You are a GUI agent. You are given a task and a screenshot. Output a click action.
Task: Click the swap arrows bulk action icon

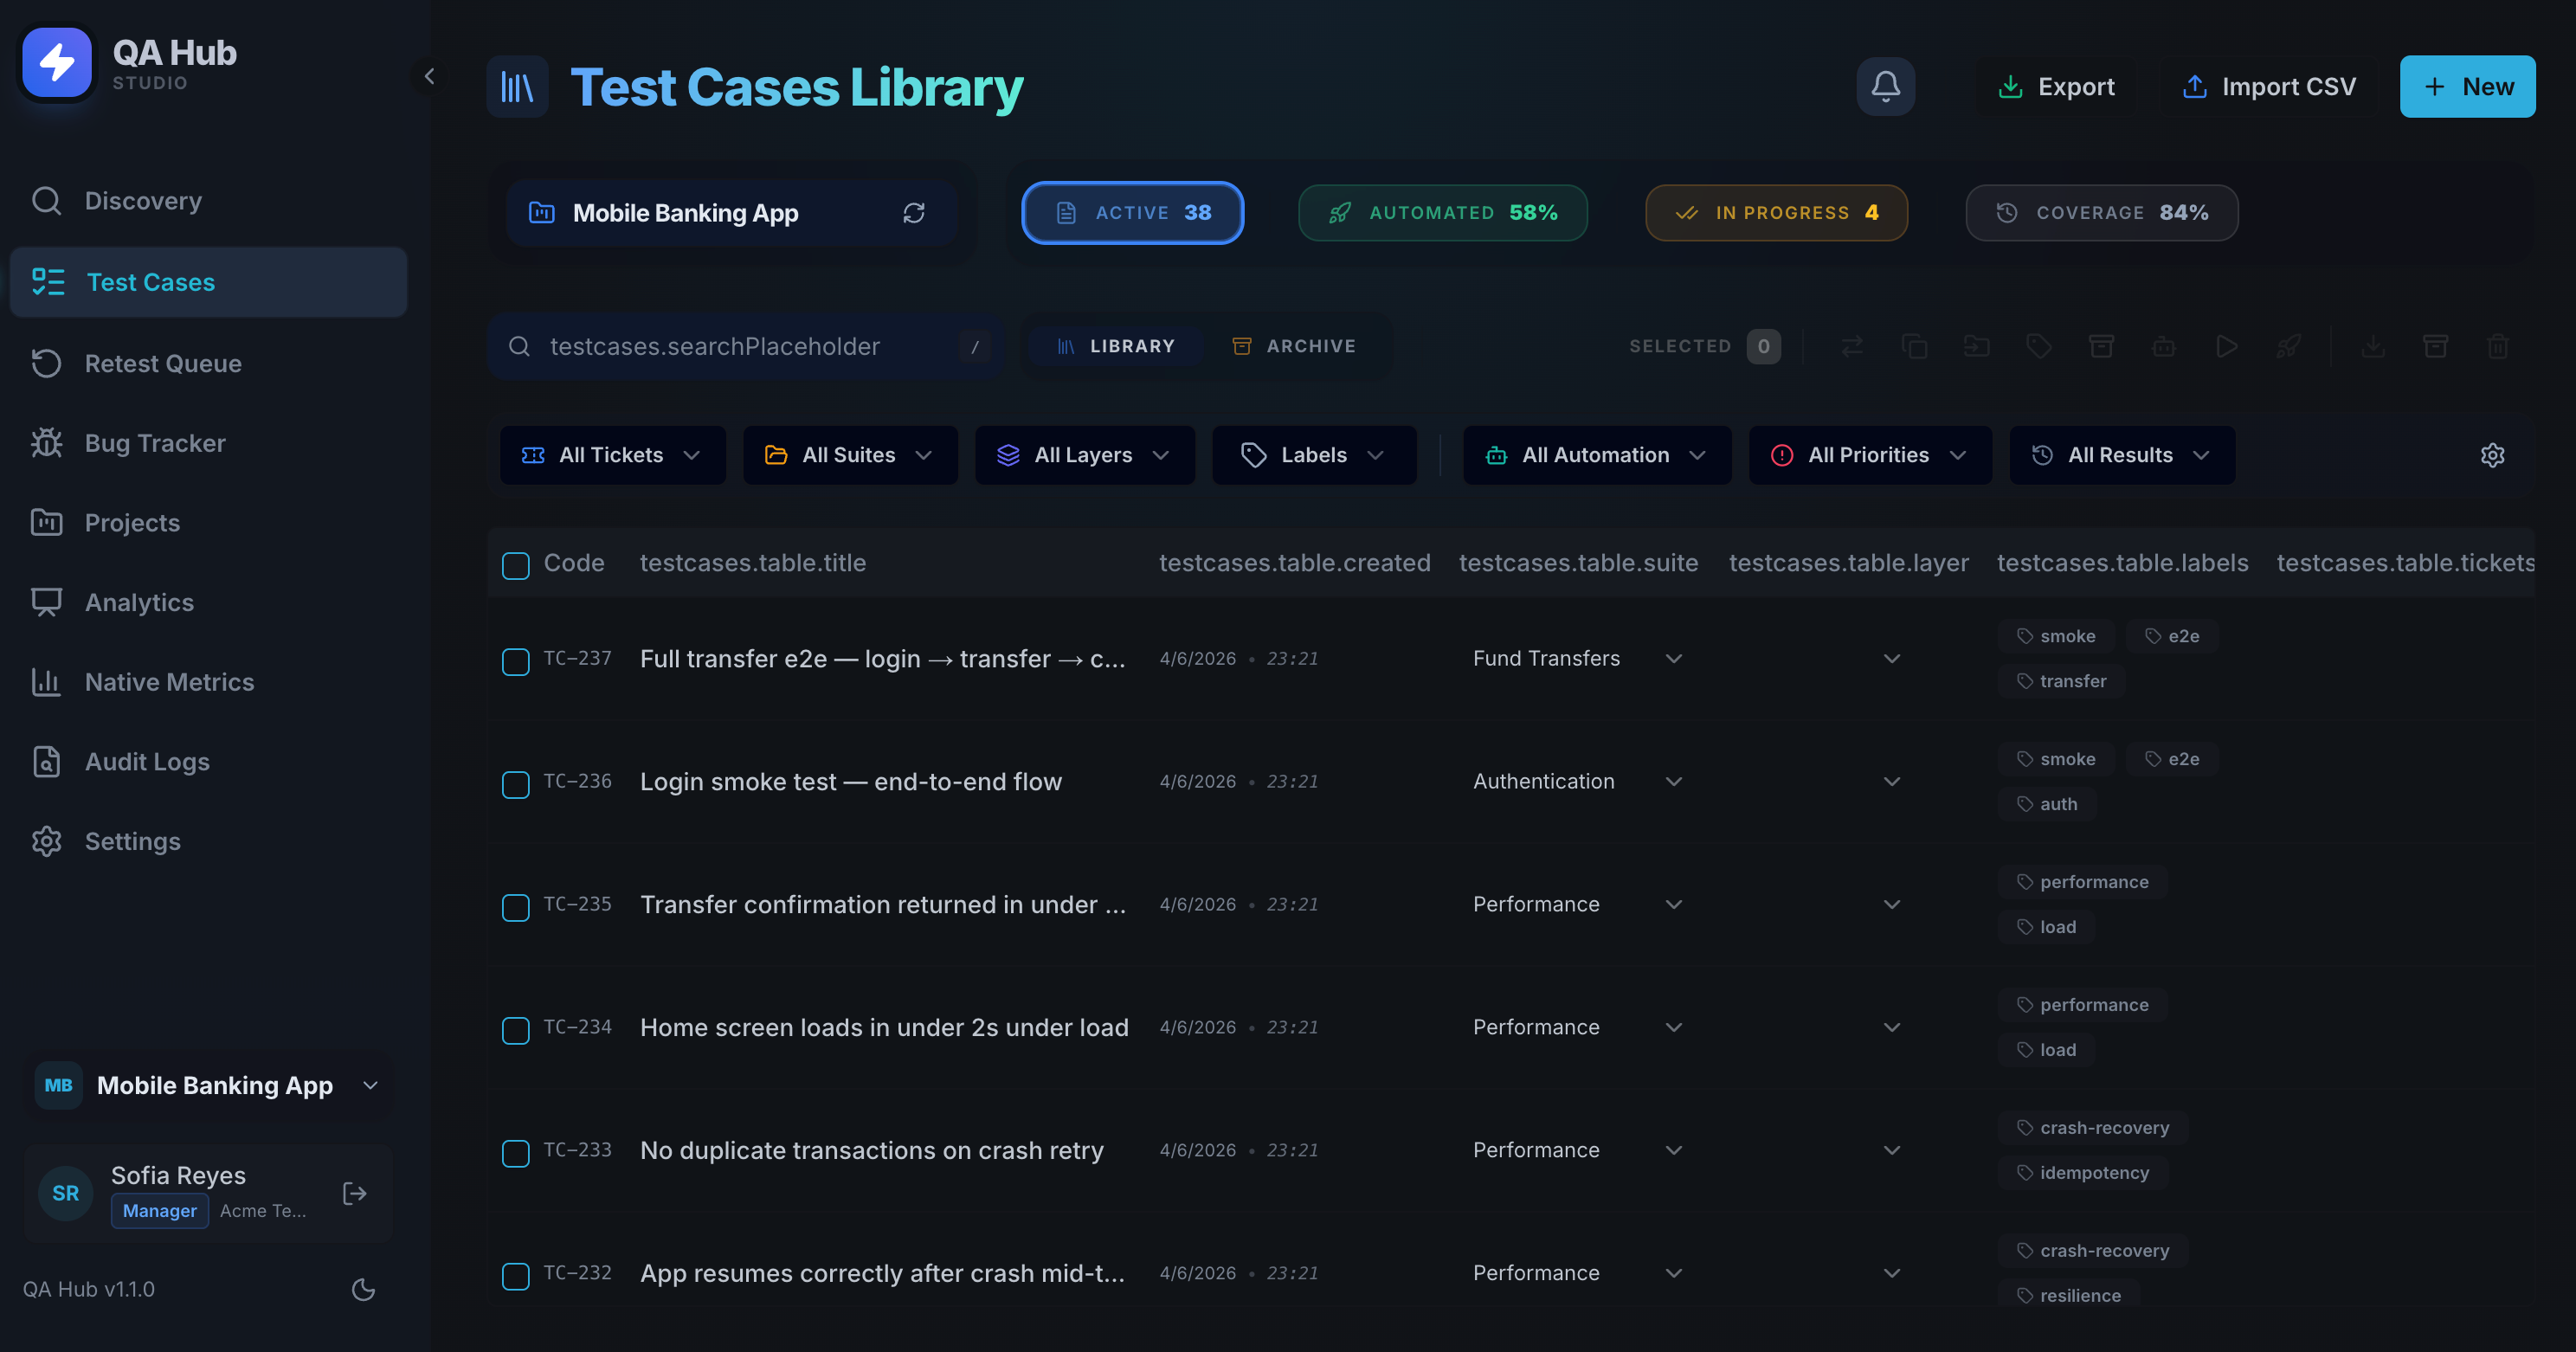click(1852, 346)
